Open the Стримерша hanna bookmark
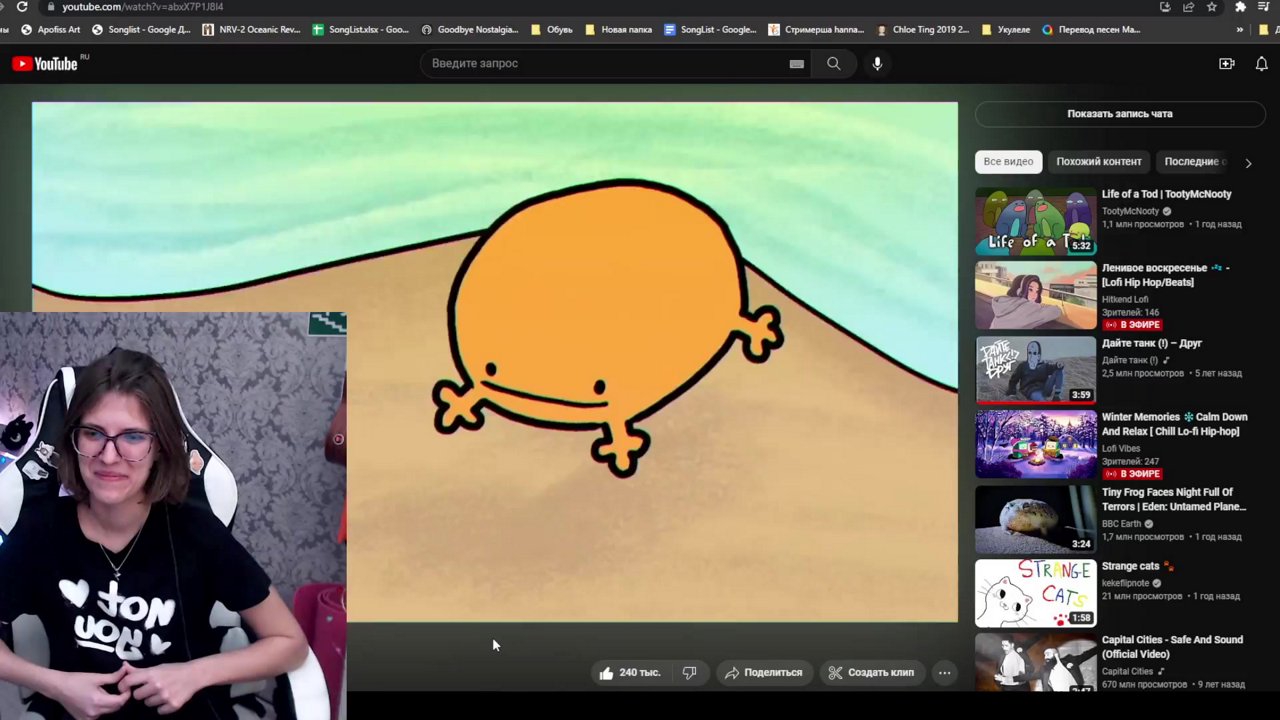 click(x=816, y=29)
